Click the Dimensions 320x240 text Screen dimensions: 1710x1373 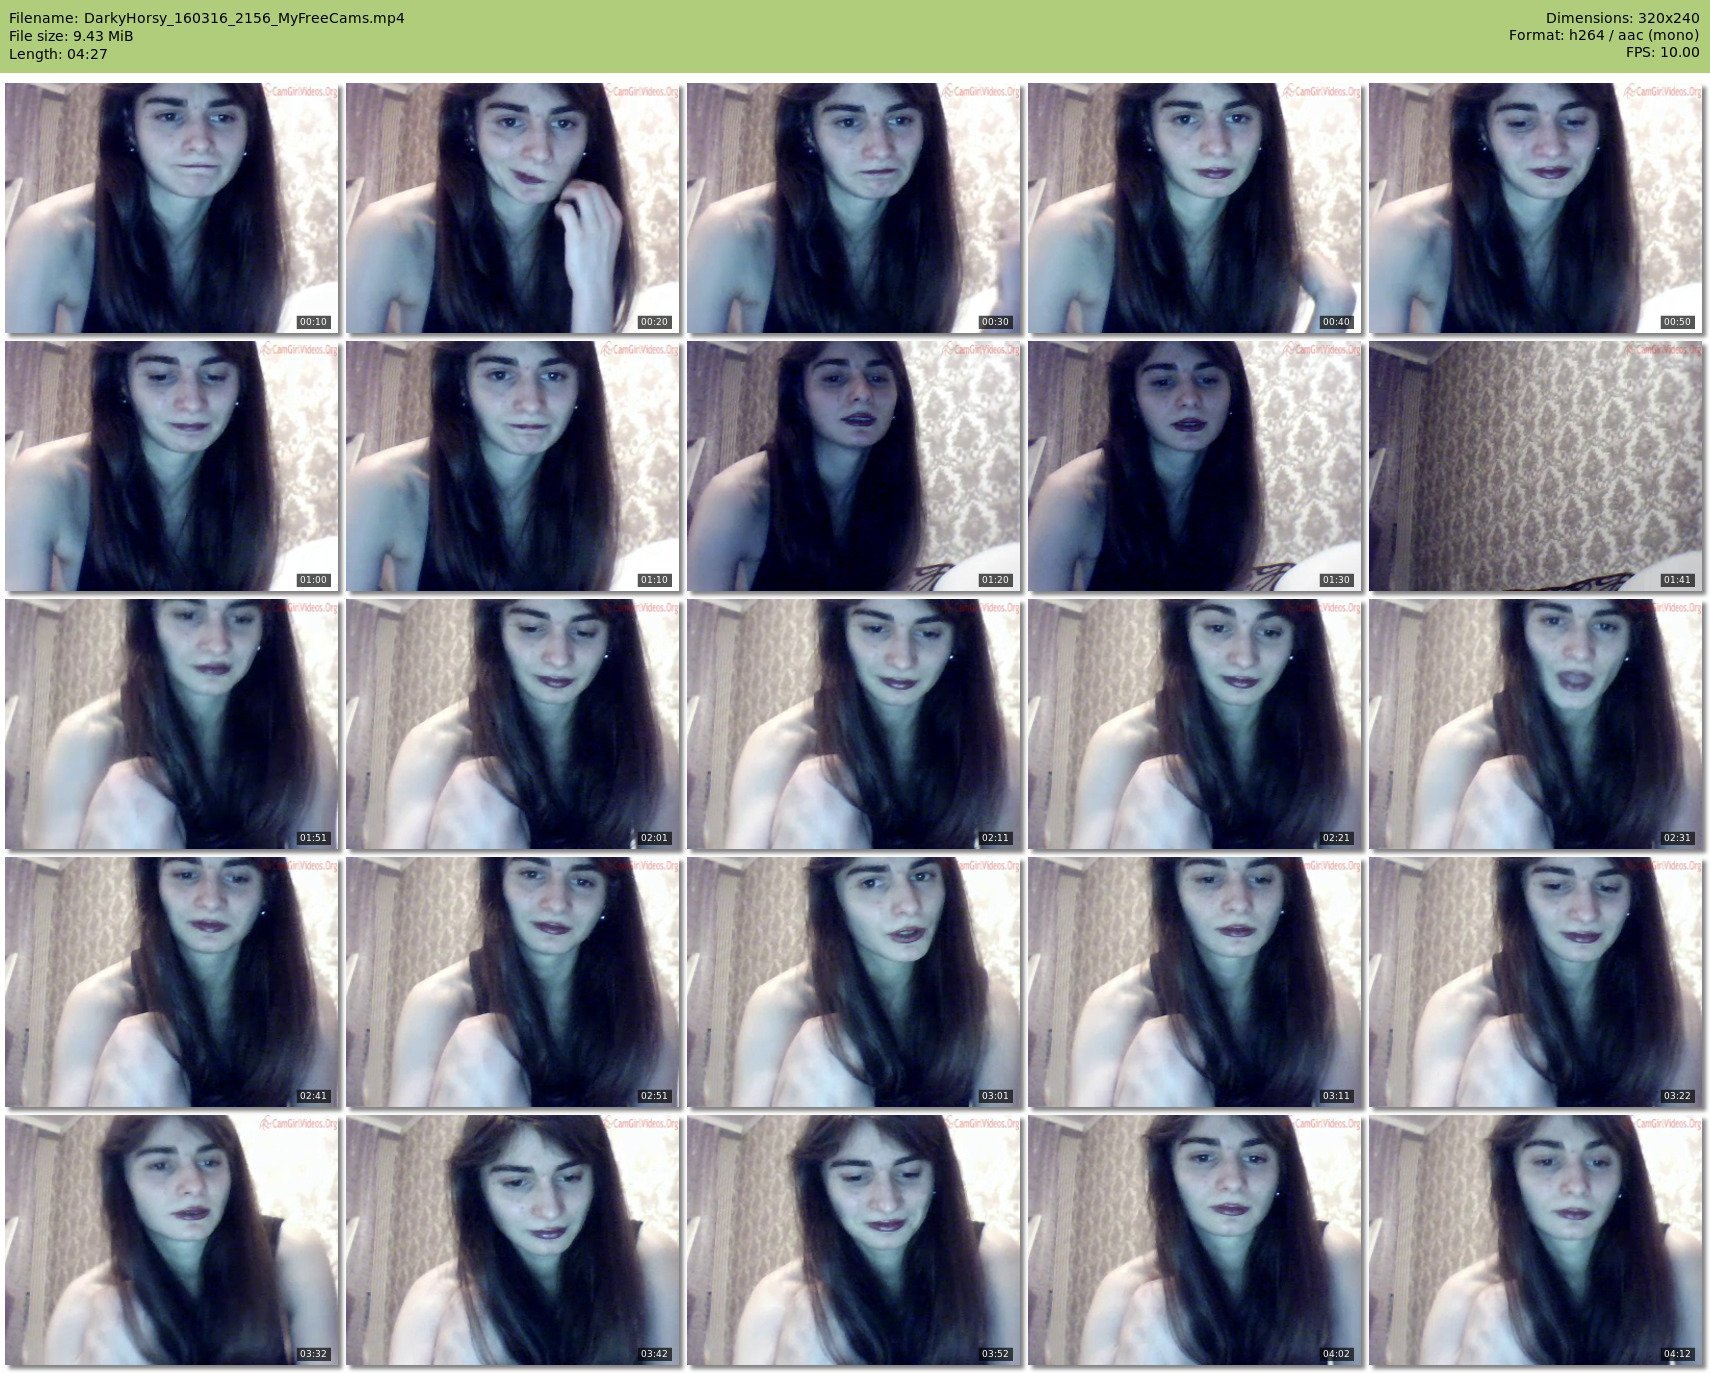tap(1622, 18)
